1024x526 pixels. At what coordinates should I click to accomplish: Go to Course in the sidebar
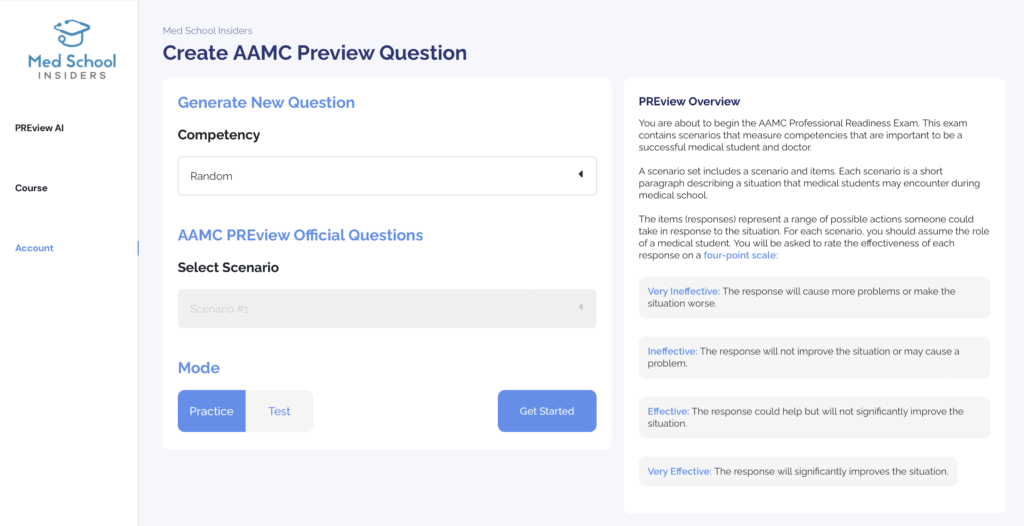tap(31, 188)
